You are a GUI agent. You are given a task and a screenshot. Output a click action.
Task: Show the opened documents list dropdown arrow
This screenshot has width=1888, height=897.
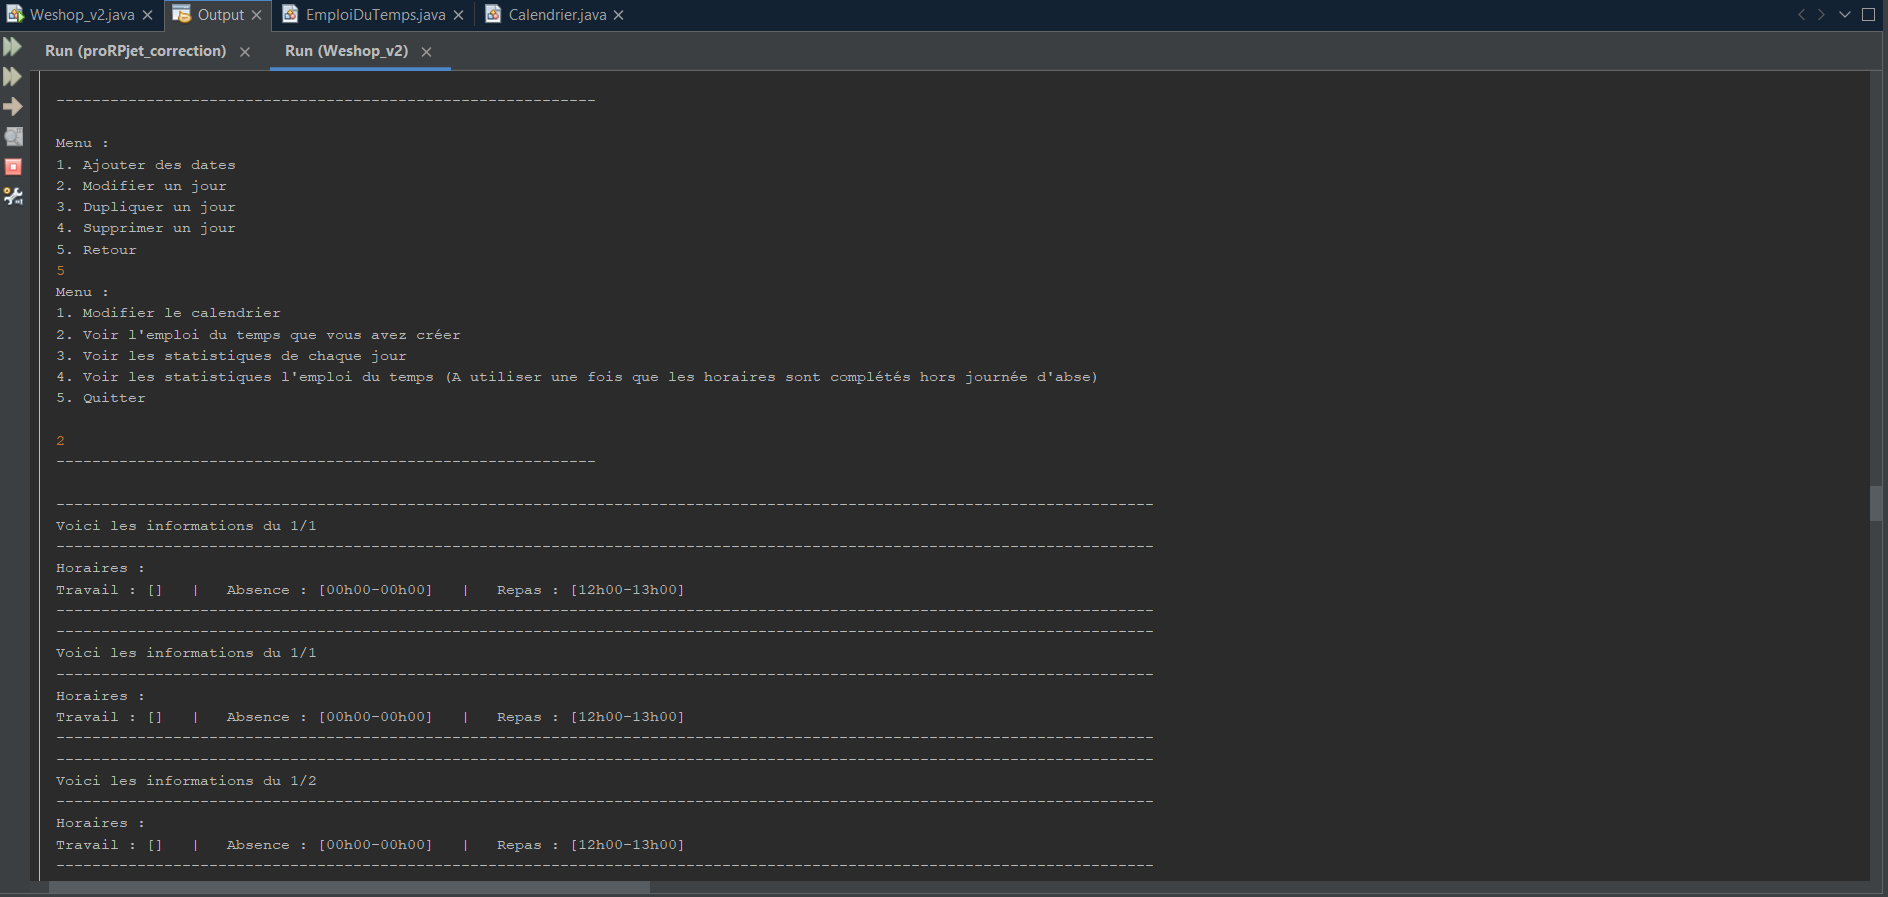pos(1845,15)
